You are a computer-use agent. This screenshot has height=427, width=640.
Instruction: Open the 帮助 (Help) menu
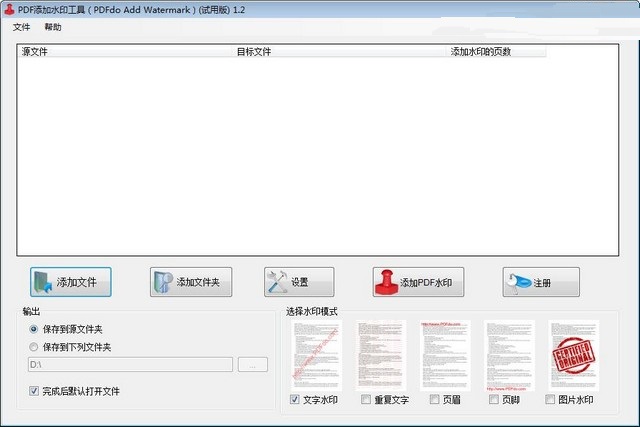click(52, 27)
